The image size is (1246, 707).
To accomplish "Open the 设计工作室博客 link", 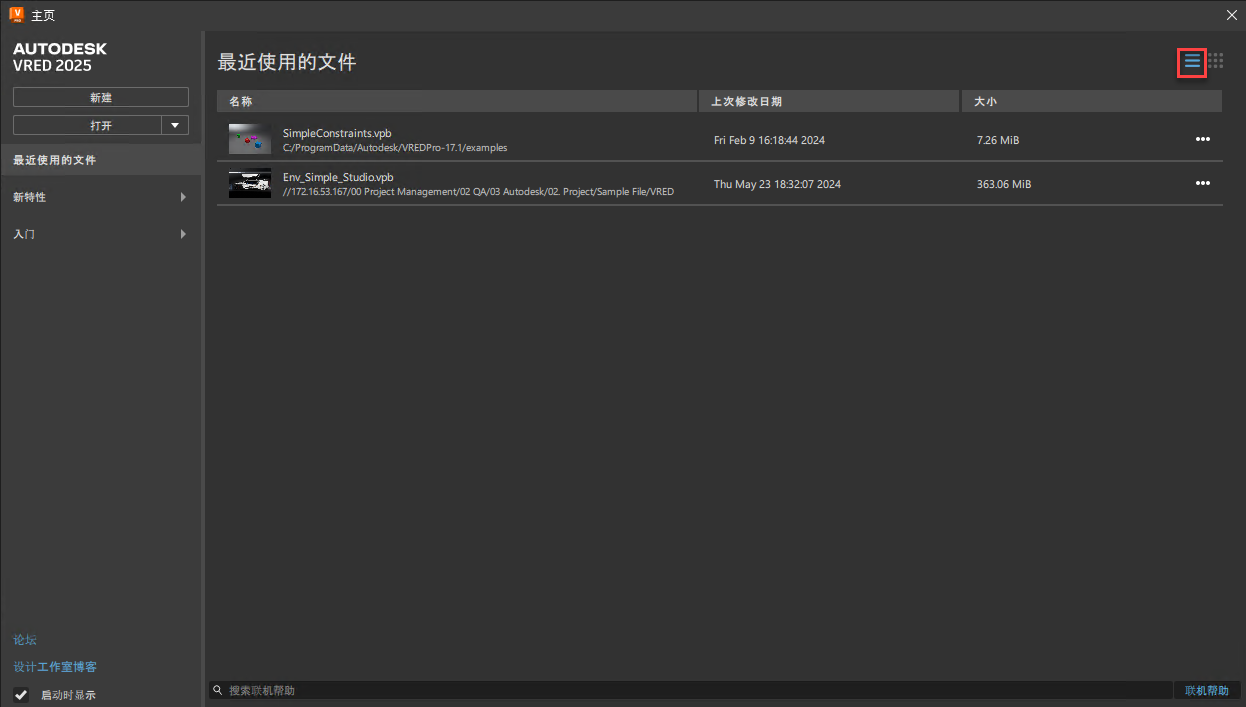I will (x=55, y=667).
